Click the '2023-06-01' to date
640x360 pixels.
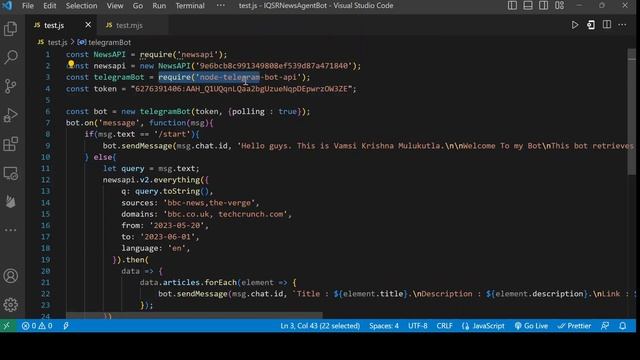pyautogui.click(x=168, y=237)
